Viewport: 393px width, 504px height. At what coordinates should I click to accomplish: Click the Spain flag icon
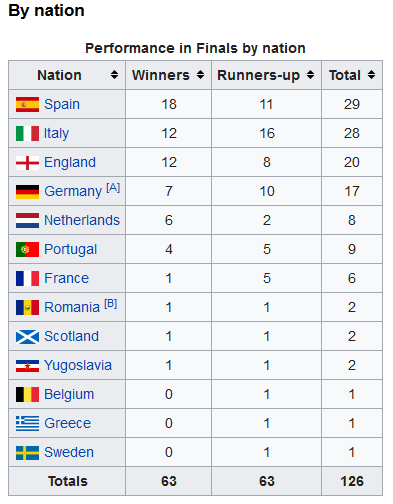(x=27, y=104)
